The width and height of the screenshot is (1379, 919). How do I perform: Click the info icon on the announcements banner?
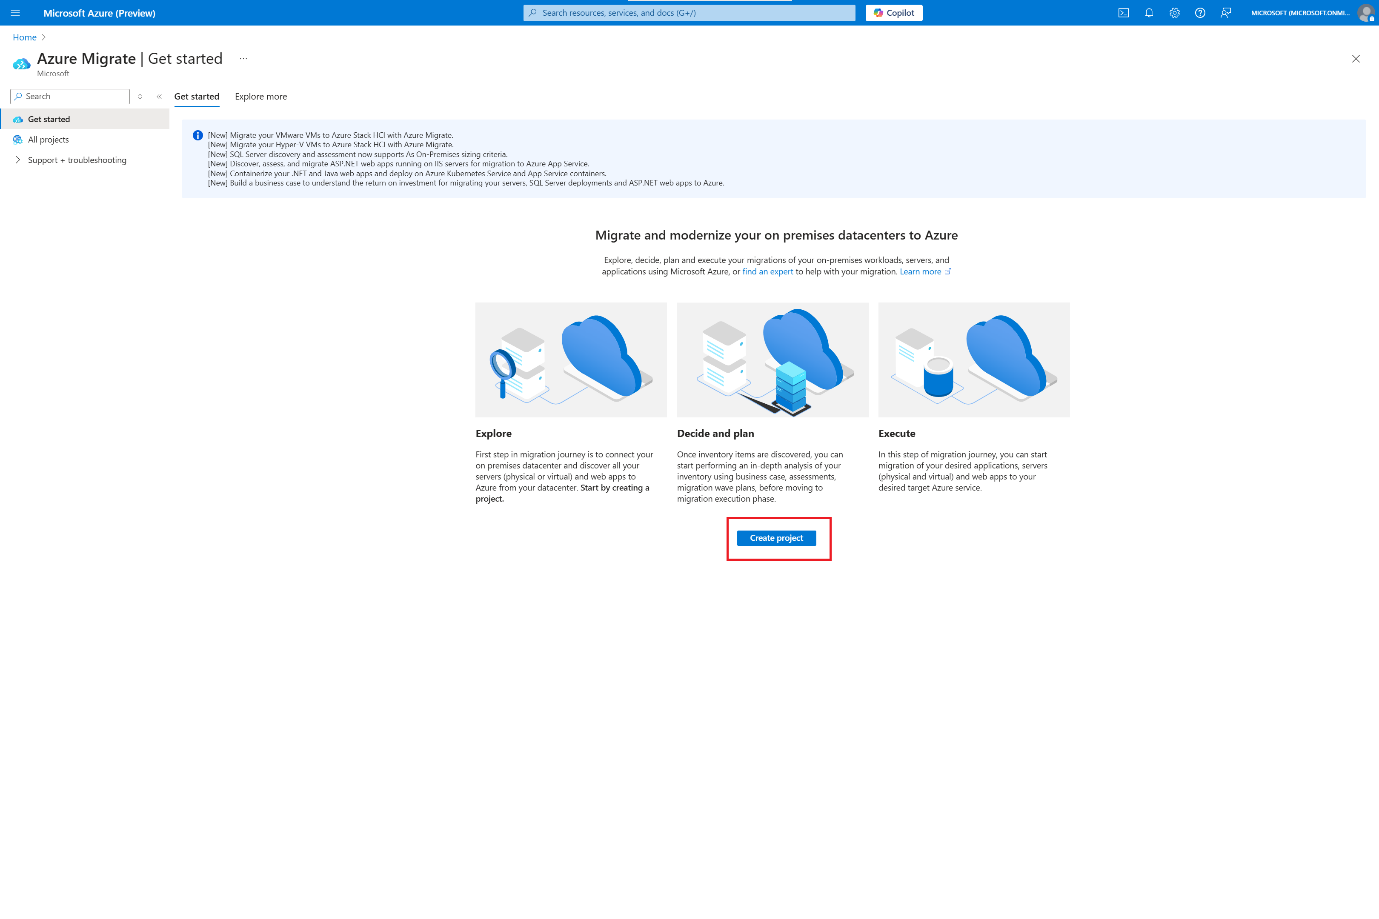(196, 135)
